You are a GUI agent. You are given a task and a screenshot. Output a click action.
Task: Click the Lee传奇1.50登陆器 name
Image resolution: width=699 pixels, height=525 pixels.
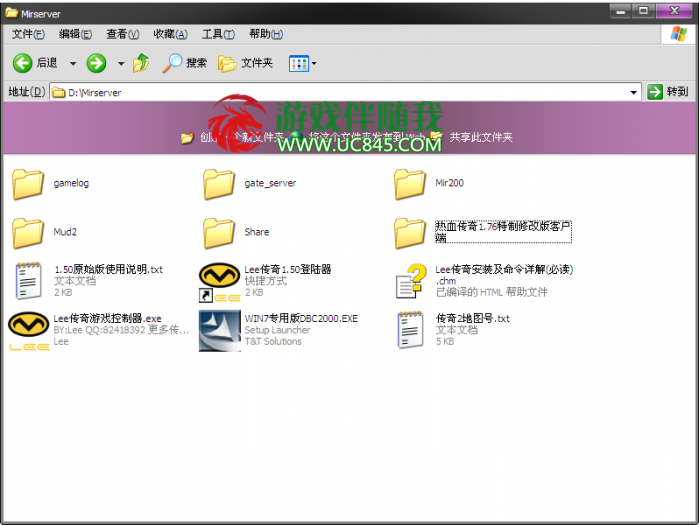pos(288,269)
